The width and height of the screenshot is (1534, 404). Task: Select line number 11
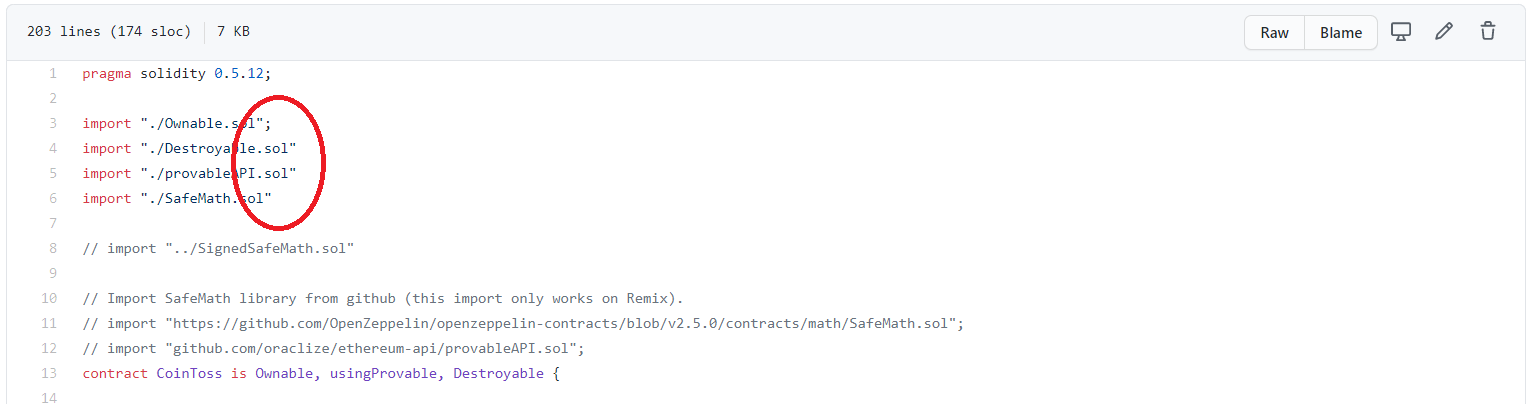tap(49, 323)
